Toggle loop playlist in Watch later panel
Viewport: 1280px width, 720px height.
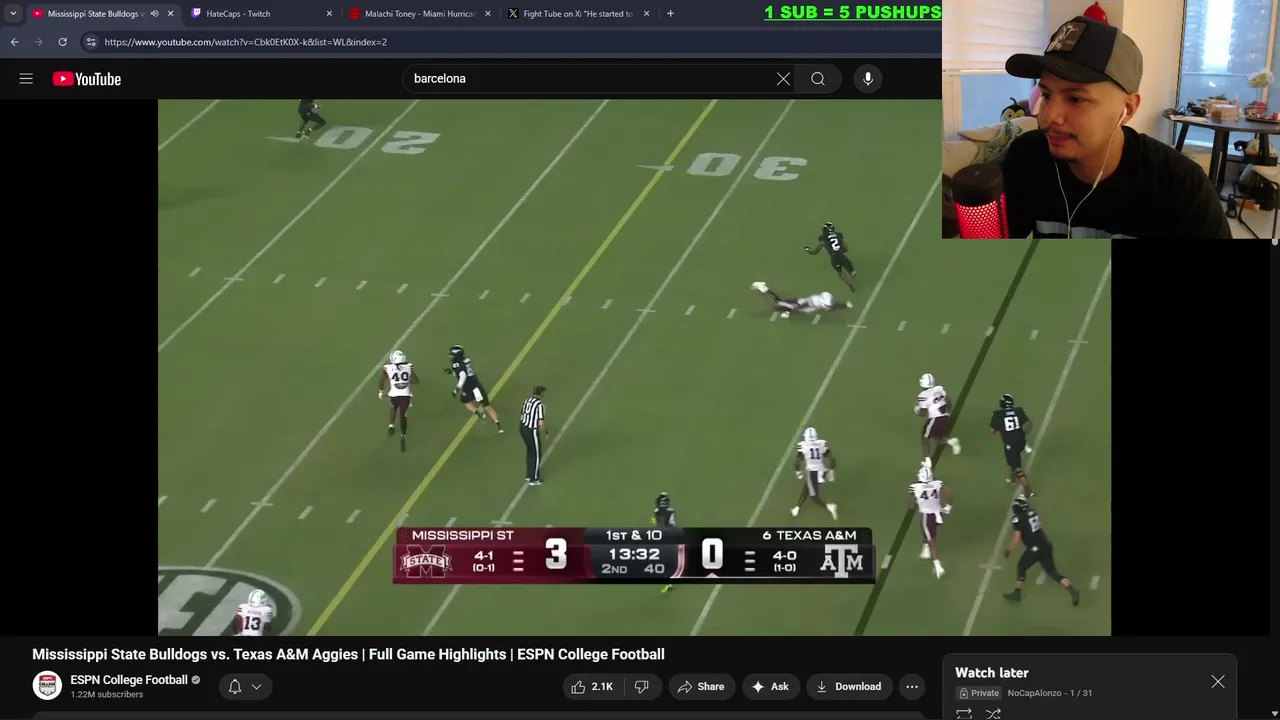tap(964, 714)
